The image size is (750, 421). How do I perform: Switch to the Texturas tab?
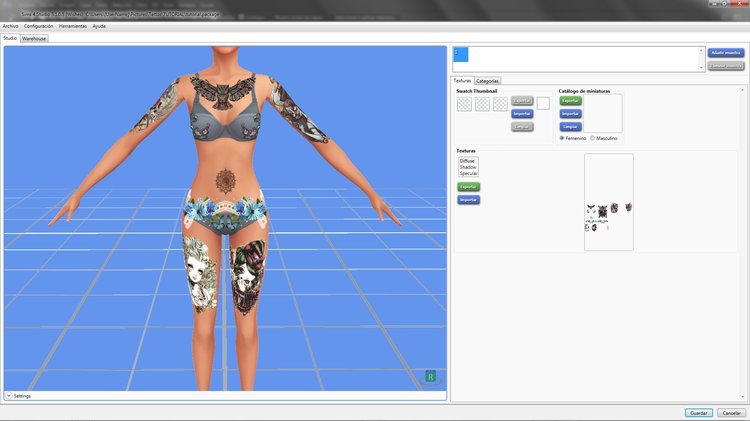463,81
